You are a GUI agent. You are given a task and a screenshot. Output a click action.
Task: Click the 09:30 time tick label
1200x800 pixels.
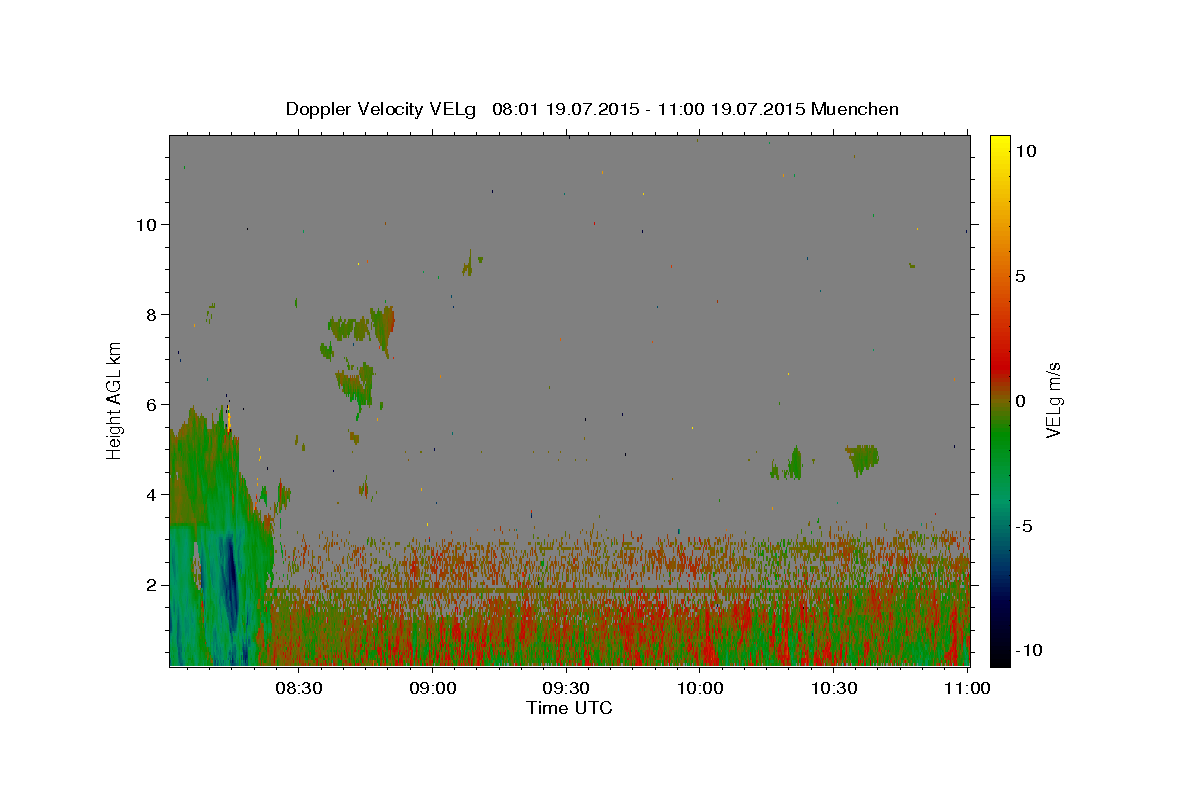pyautogui.click(x=566, y=688)
